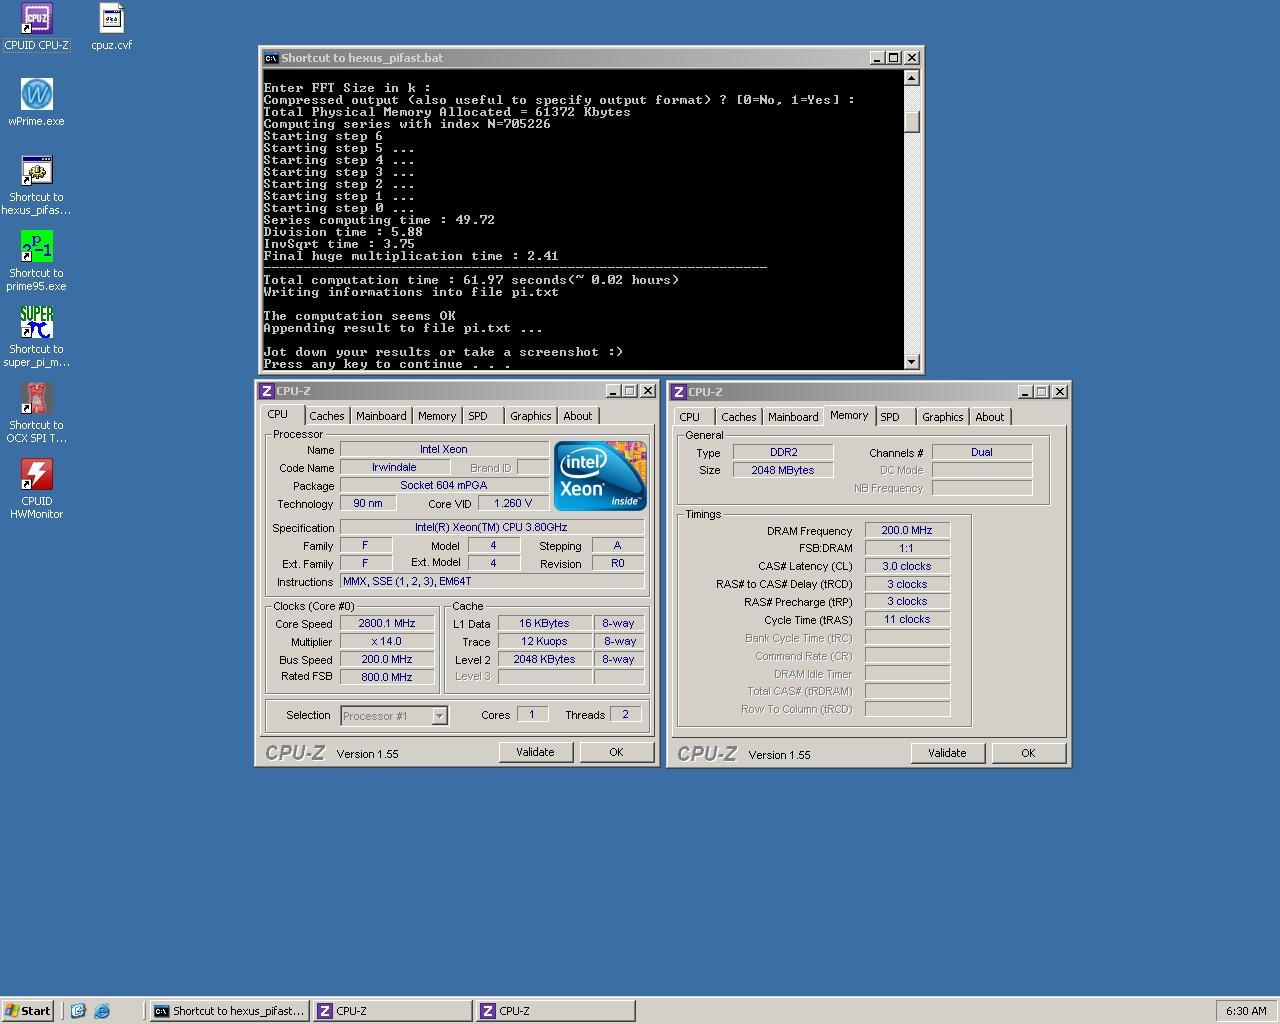The width and height of the screenshot is (1280, 1024).
Task: Click the 2800.1 MHz core speed value
Action: 387,624
